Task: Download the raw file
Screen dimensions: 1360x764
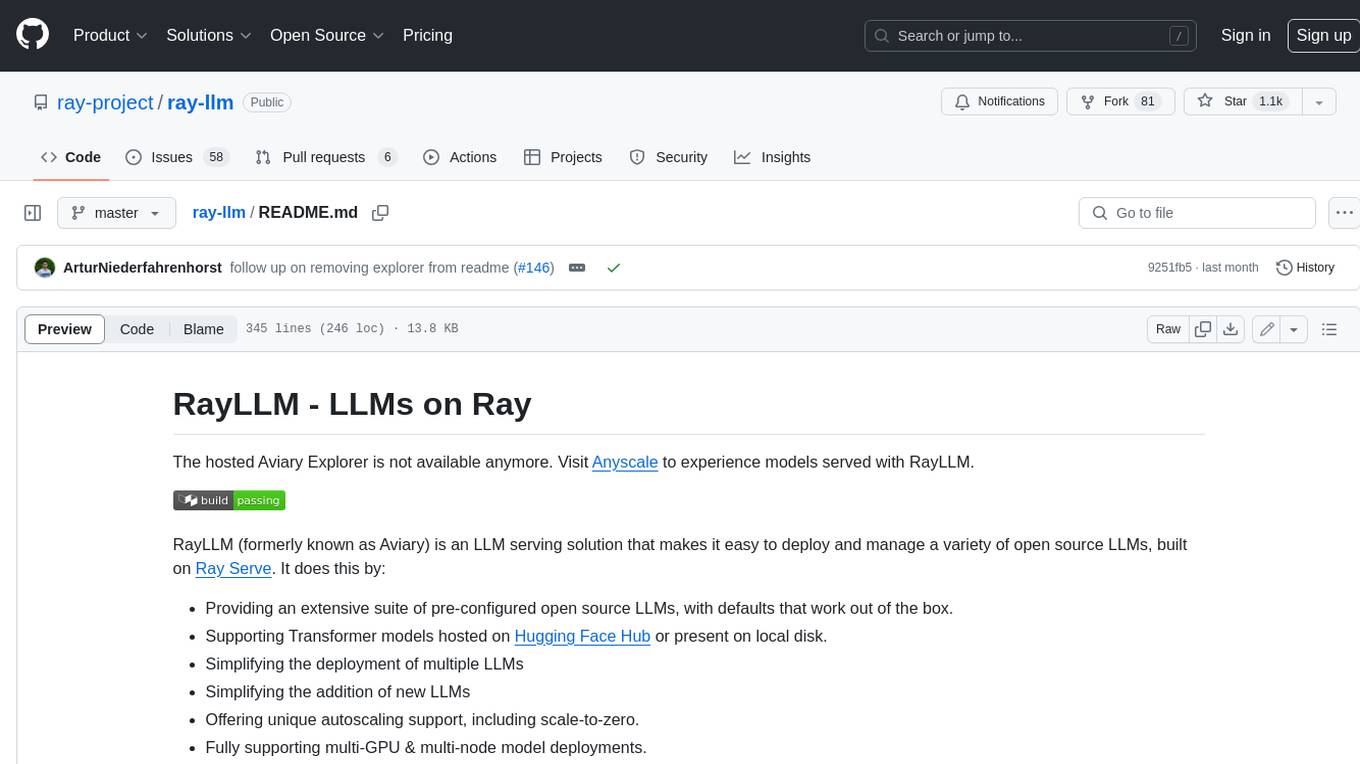Action: coord(1231,329)
